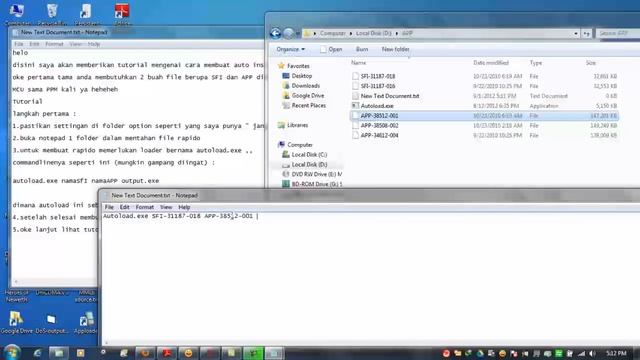640x360 pixels.
Task: Go forward in the Explorer window
Action: pos(288,33)
